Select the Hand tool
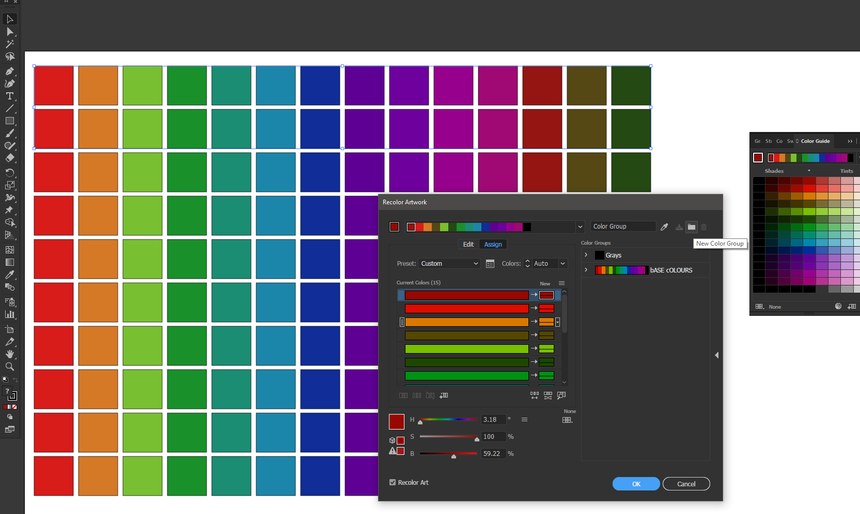860x514 pixels. point(10,354)
